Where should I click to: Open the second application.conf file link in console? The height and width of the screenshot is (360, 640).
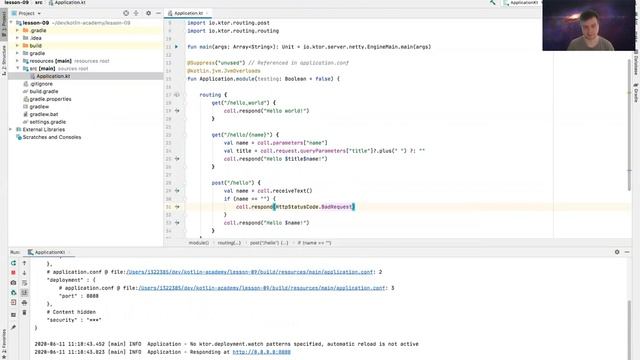click(x=262, y=288)
